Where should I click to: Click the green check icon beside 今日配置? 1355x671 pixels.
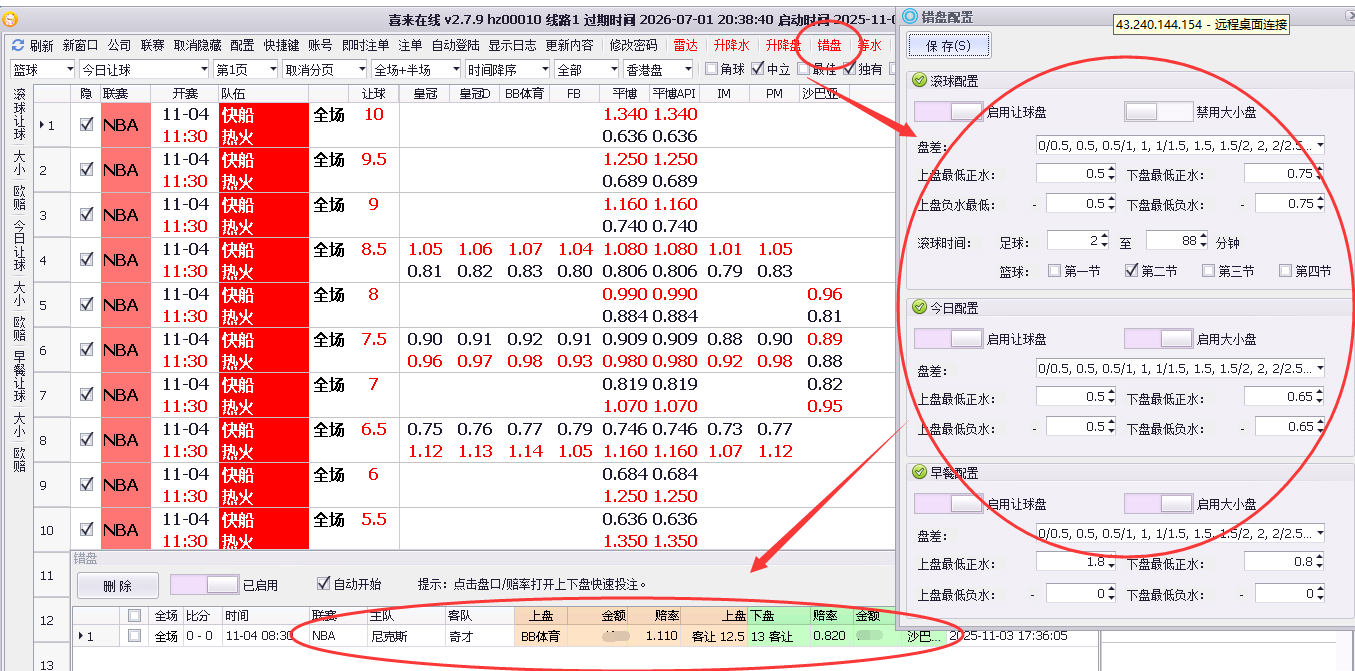[919, 308]
